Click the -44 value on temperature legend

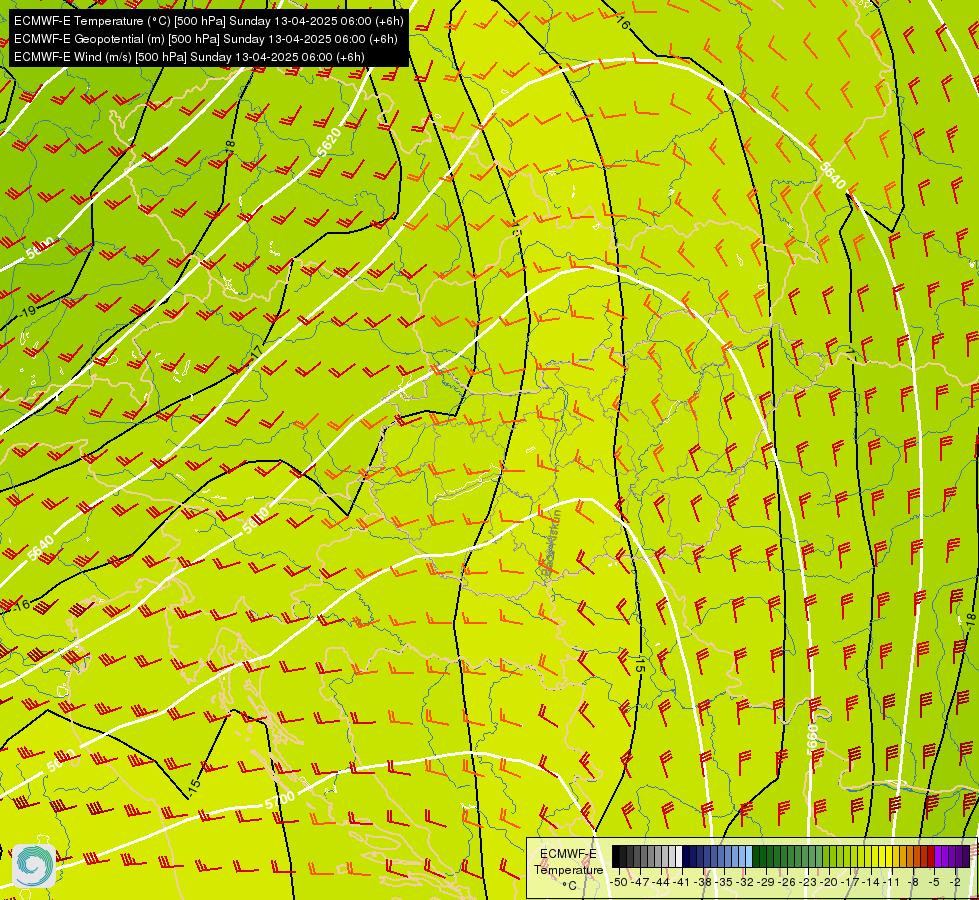tap(661, 883)
